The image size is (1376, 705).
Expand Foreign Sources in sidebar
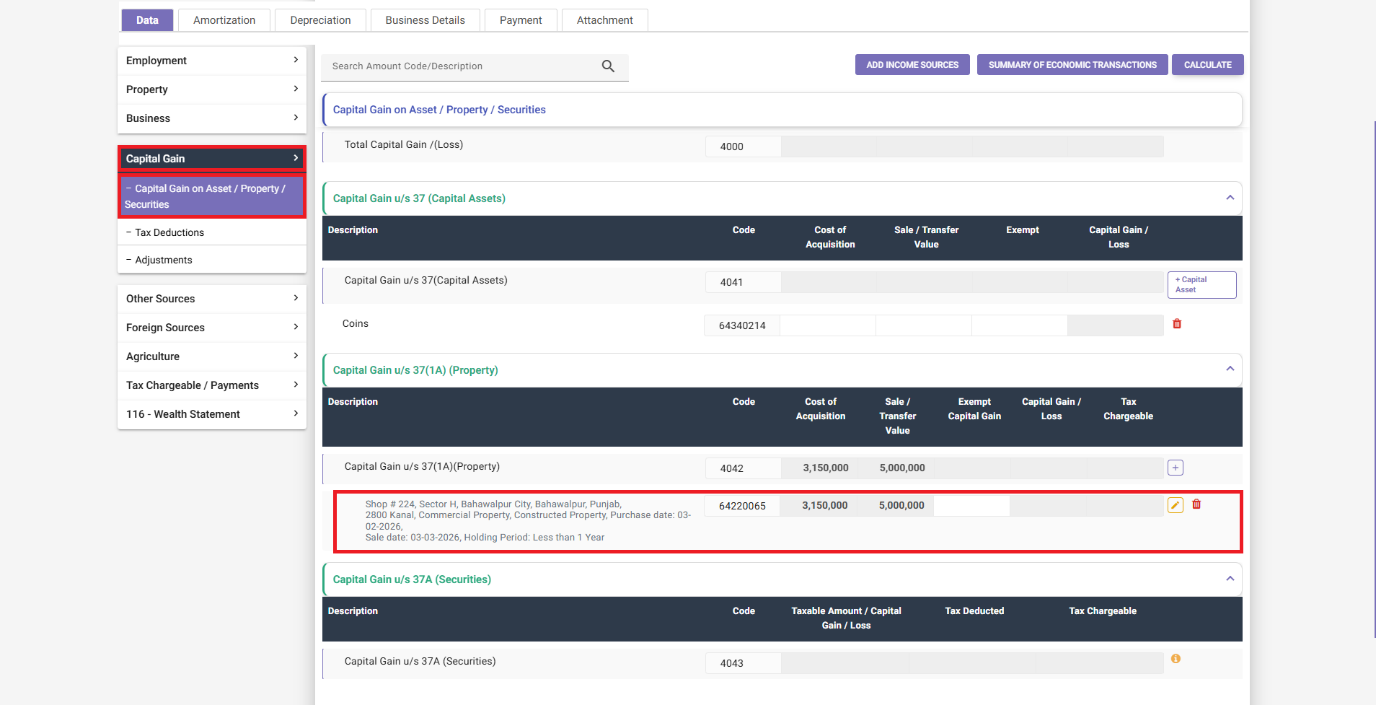pyautogui.click(x=212, y=327)
